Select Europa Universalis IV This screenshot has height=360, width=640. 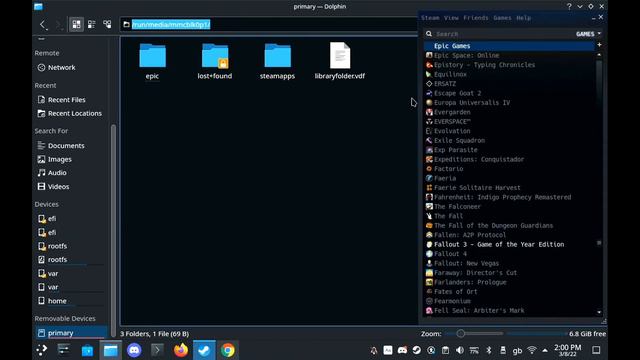[472, 102]
